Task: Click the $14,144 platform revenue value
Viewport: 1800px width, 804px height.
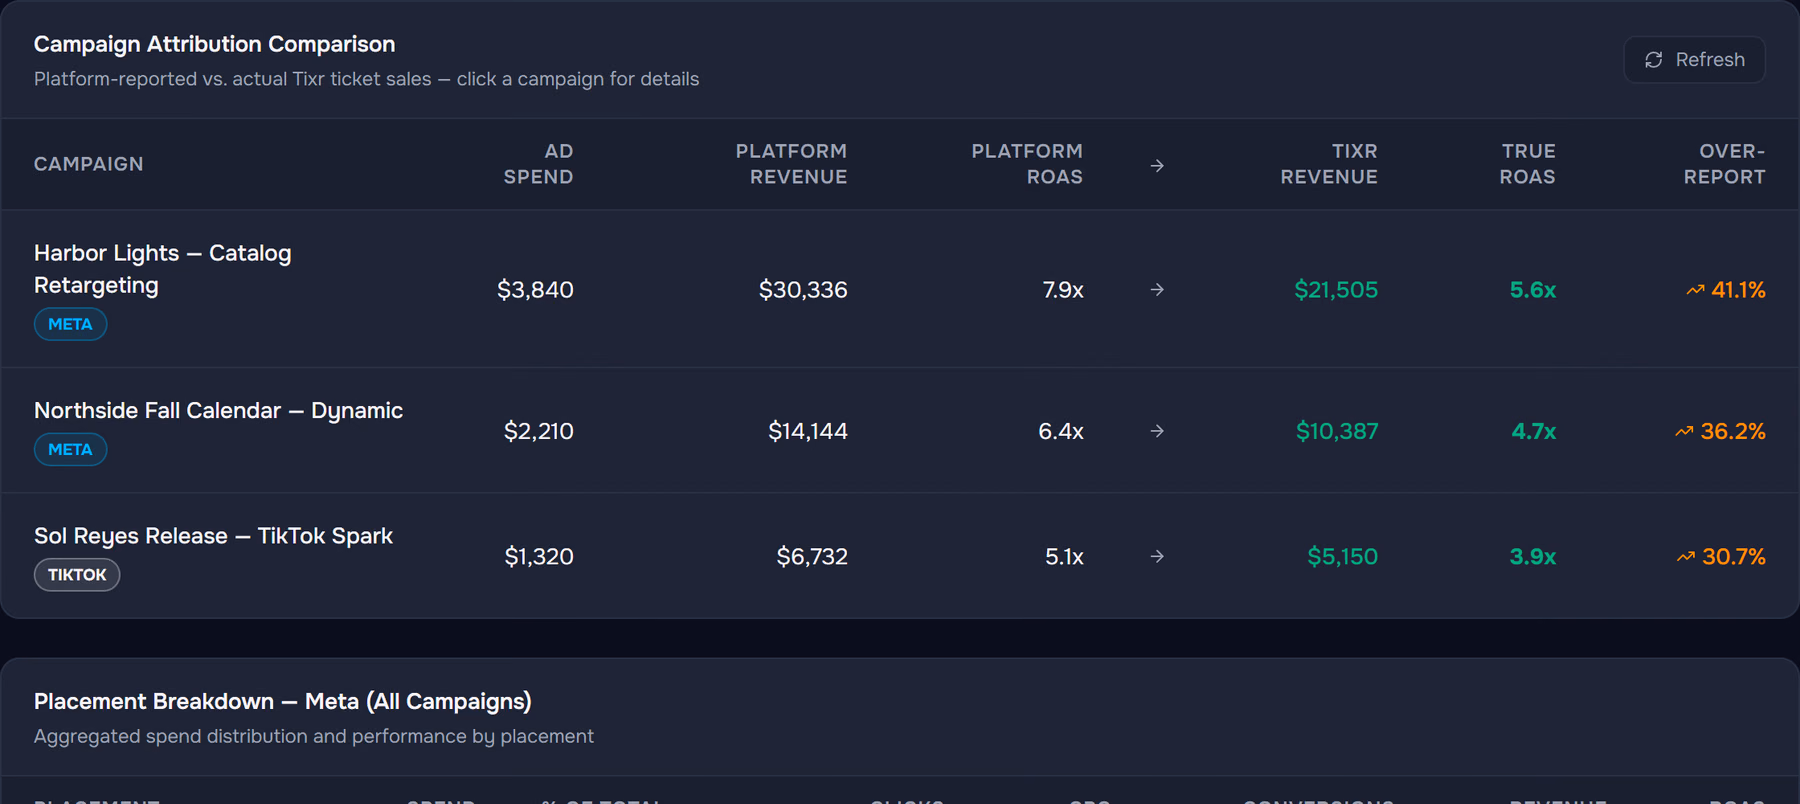Action: click(x=808, y=431)
